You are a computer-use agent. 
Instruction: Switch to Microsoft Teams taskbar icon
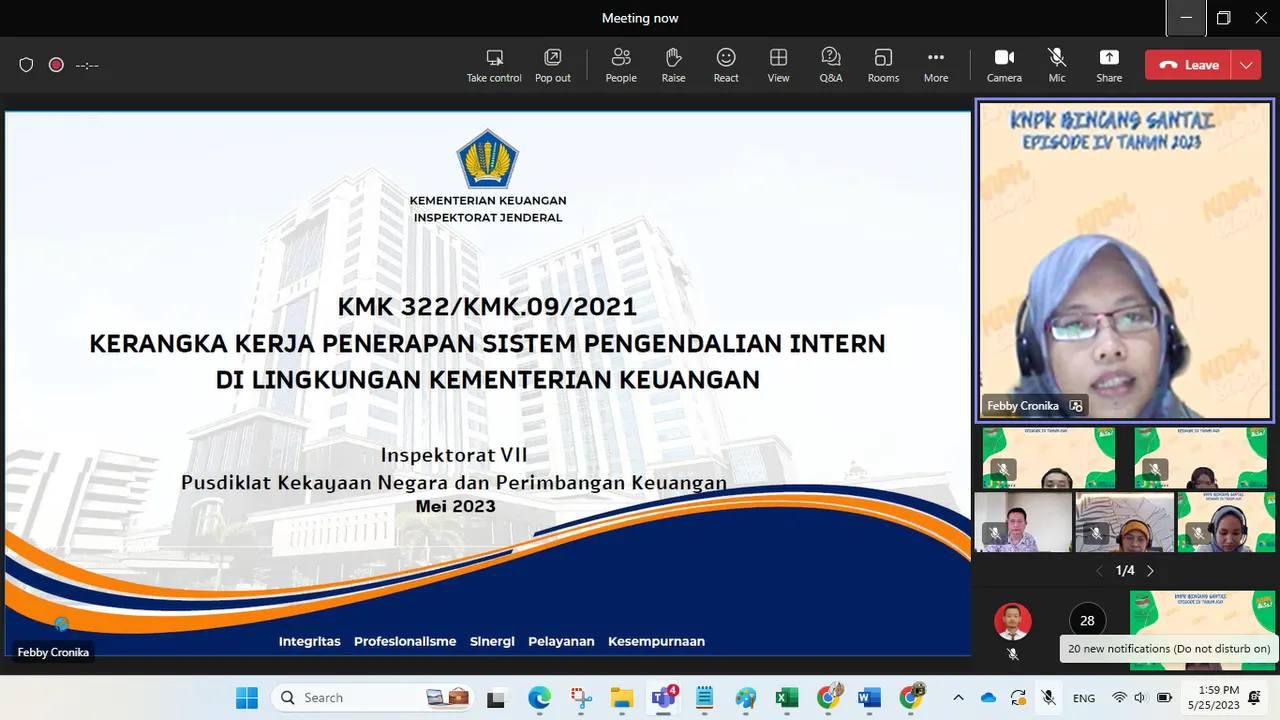(x=663, y=698)
